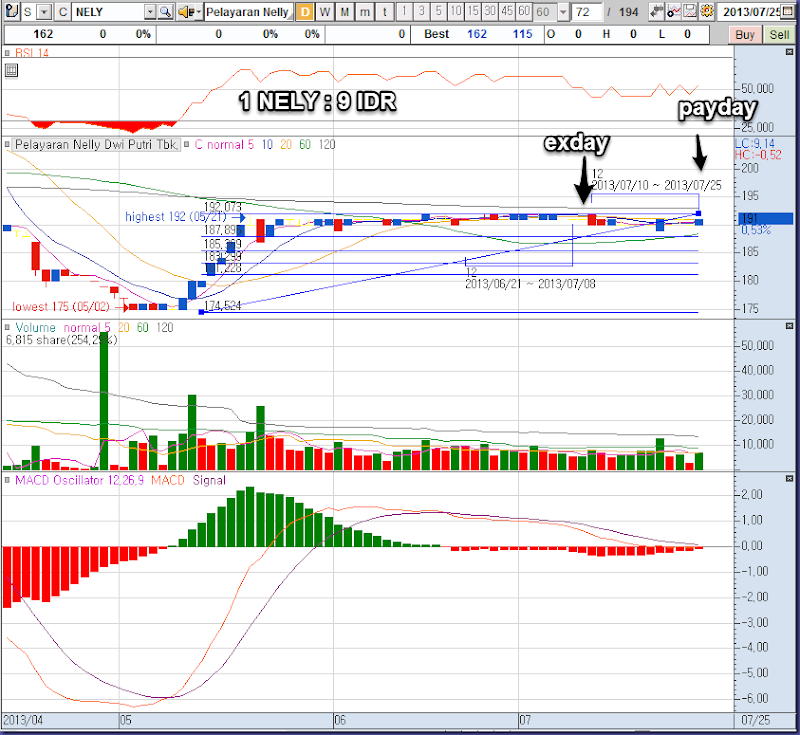Open stock search with magnifier icon
The image size is (800, 735).
[x=165, y=12]
